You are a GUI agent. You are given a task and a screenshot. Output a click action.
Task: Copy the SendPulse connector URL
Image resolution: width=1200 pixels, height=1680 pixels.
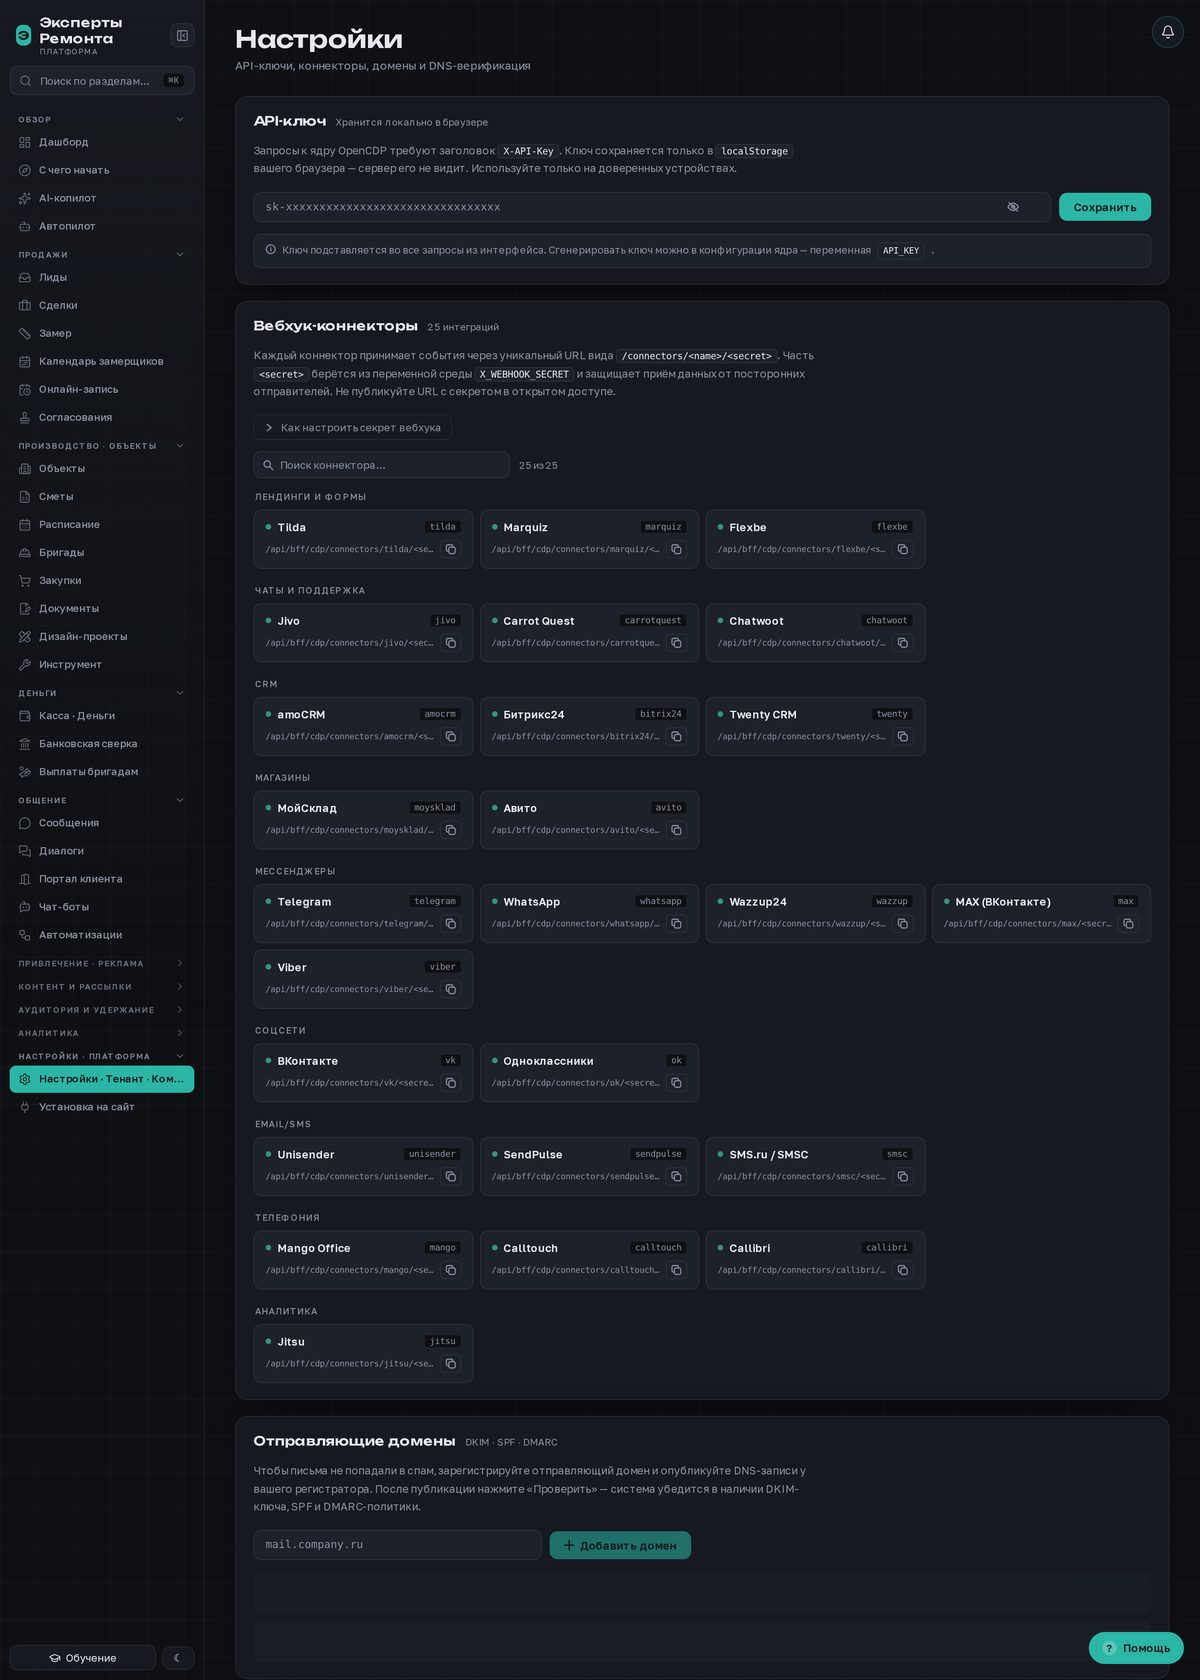677,1176
